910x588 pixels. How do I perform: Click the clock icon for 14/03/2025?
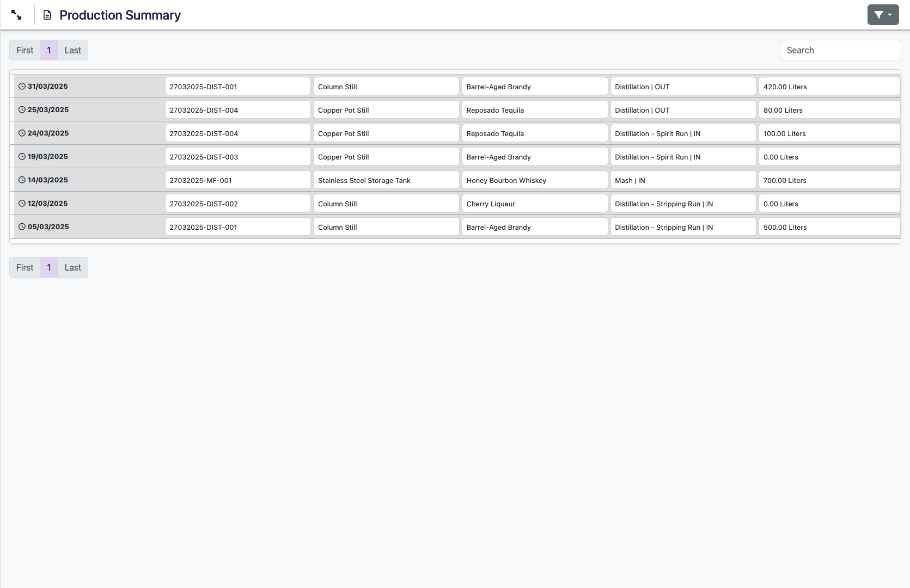(x=22, y=180)
